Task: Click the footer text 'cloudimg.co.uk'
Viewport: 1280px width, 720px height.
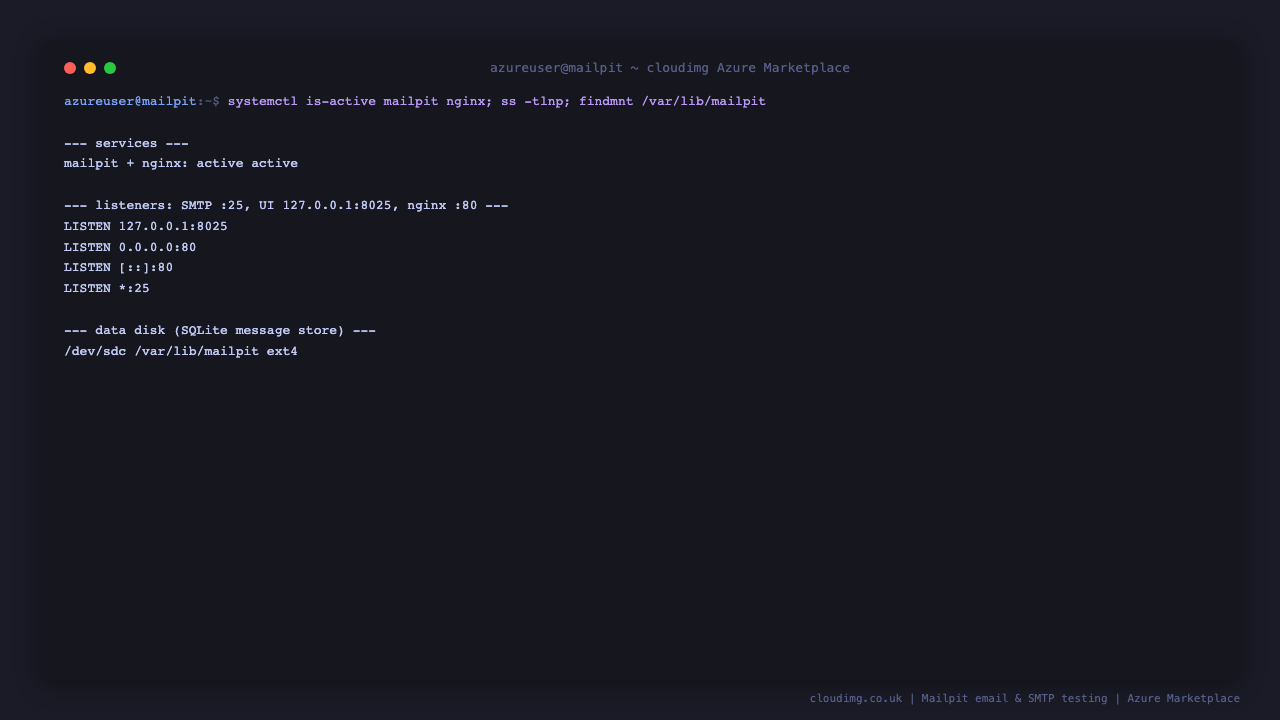Action: coord(856,698)
